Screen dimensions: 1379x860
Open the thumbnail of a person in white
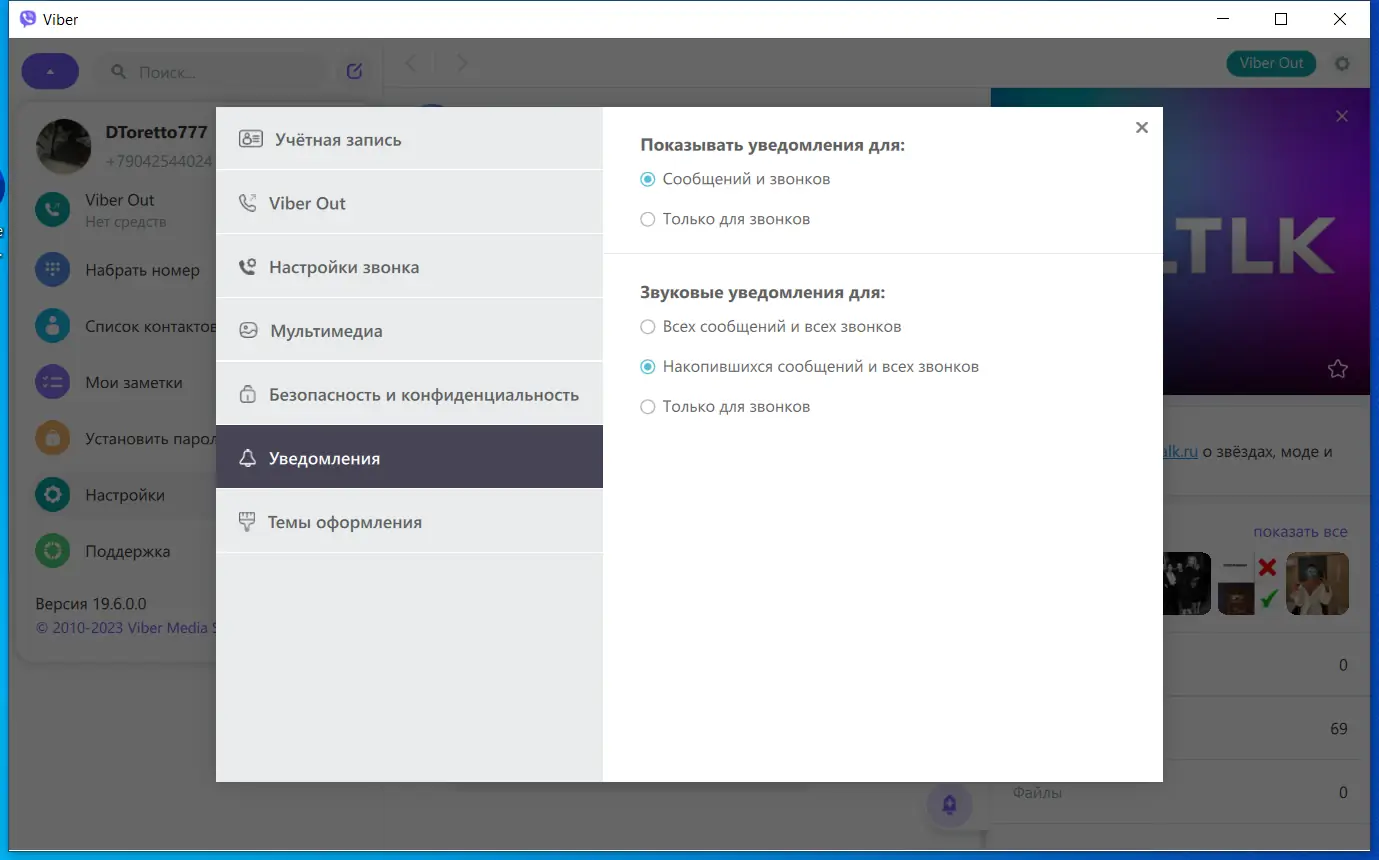point(1318,583)
